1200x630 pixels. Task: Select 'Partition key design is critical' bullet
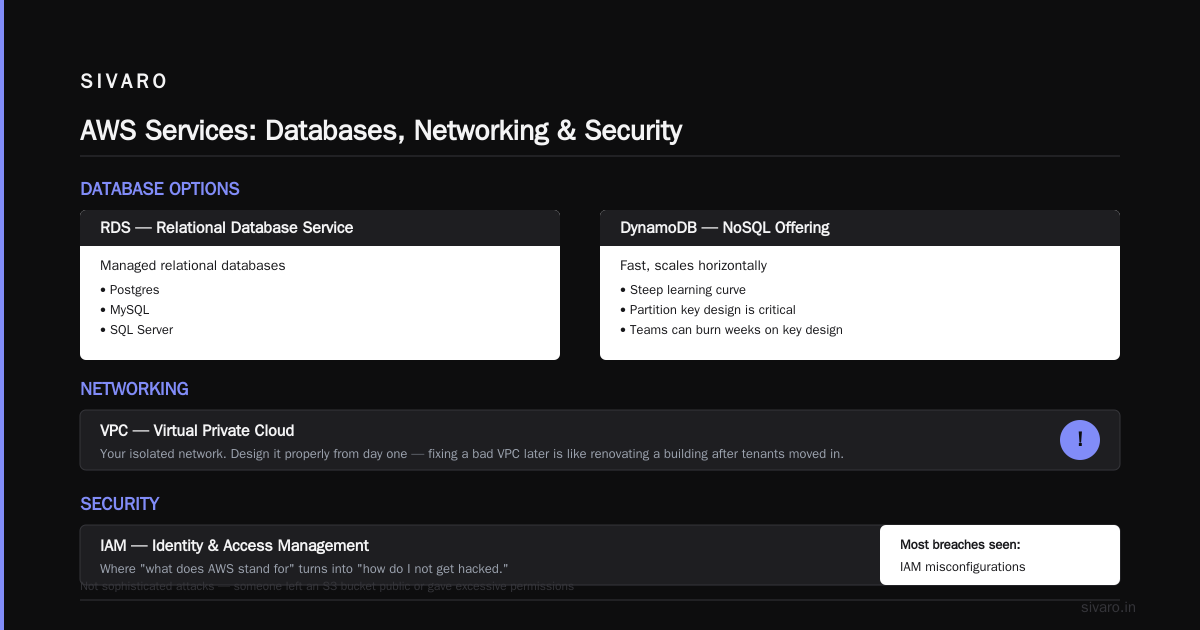pos(708,310)
